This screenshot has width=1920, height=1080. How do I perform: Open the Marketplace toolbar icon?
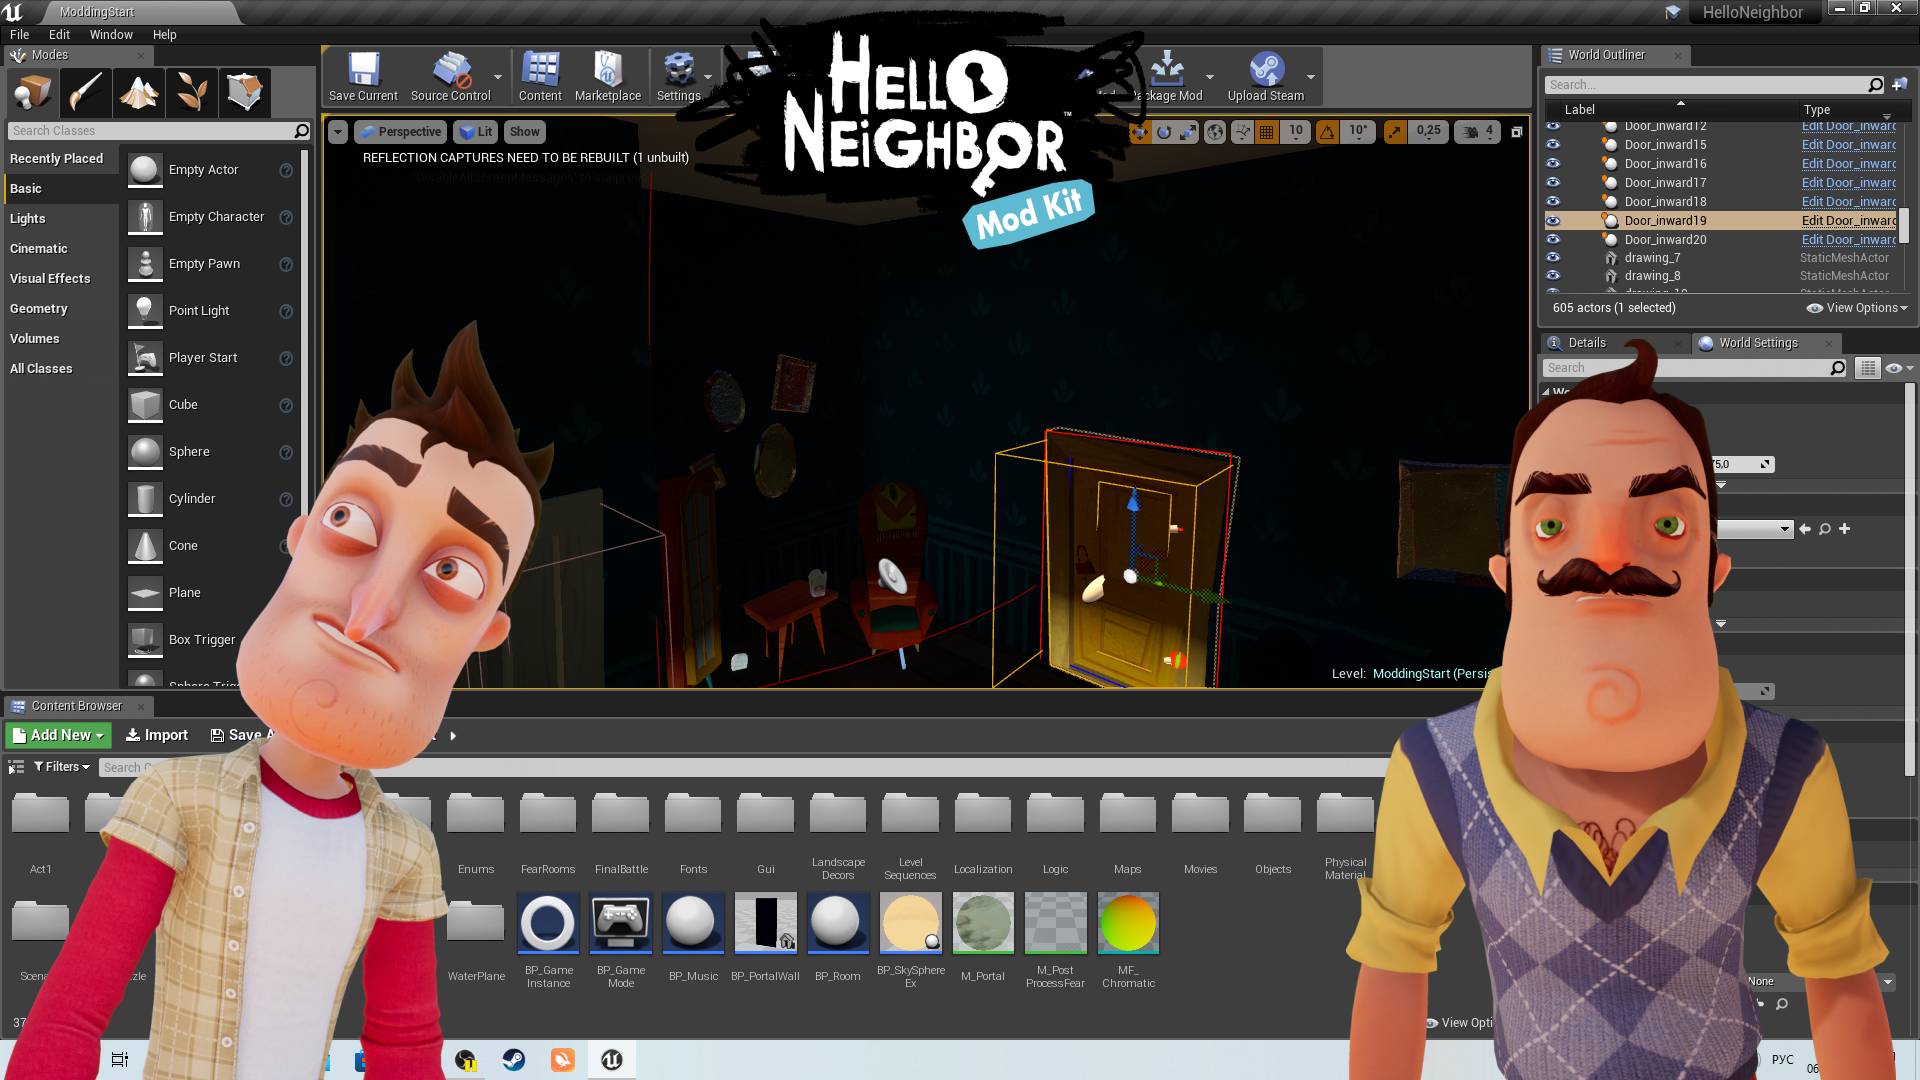(608, 77)
